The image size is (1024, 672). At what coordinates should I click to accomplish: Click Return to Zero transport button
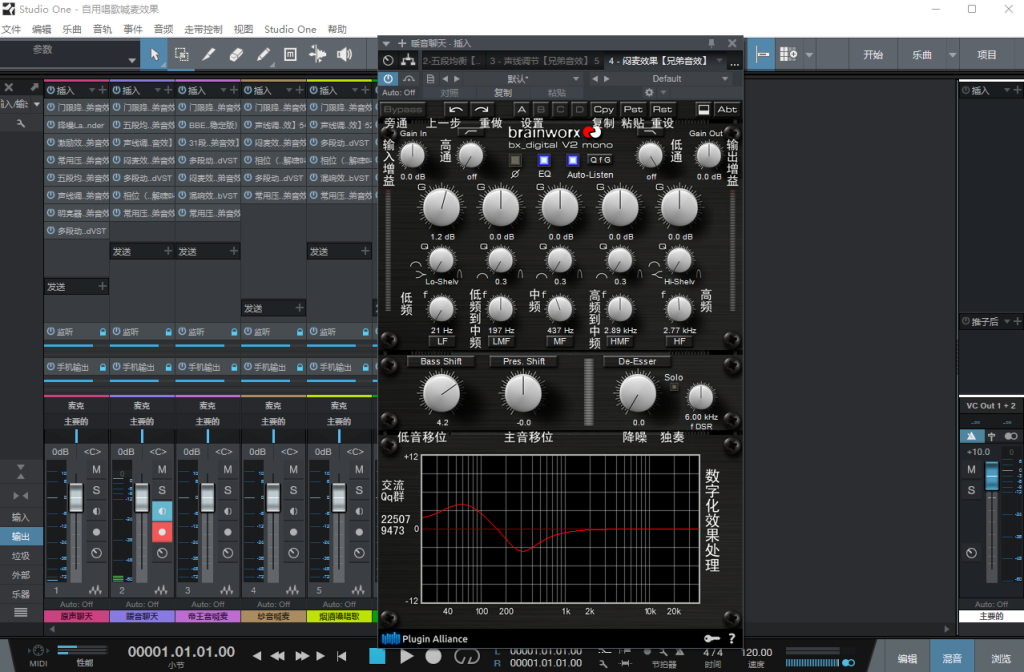pos(342,656)
